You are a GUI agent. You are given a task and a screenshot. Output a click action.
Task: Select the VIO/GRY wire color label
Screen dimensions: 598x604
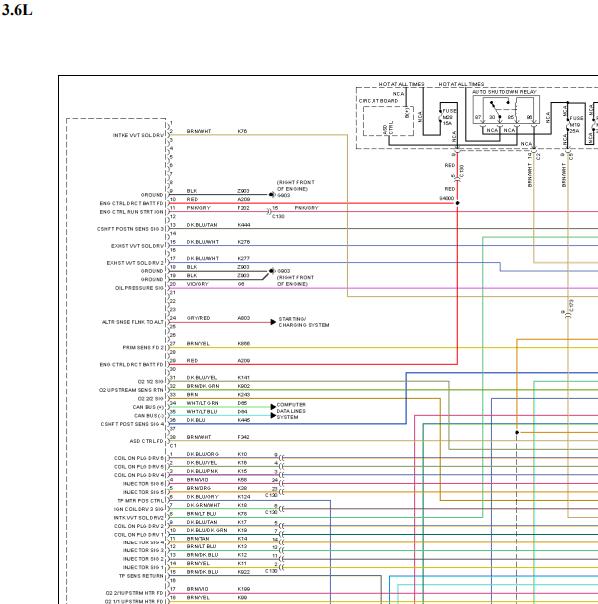pos(198,284)
